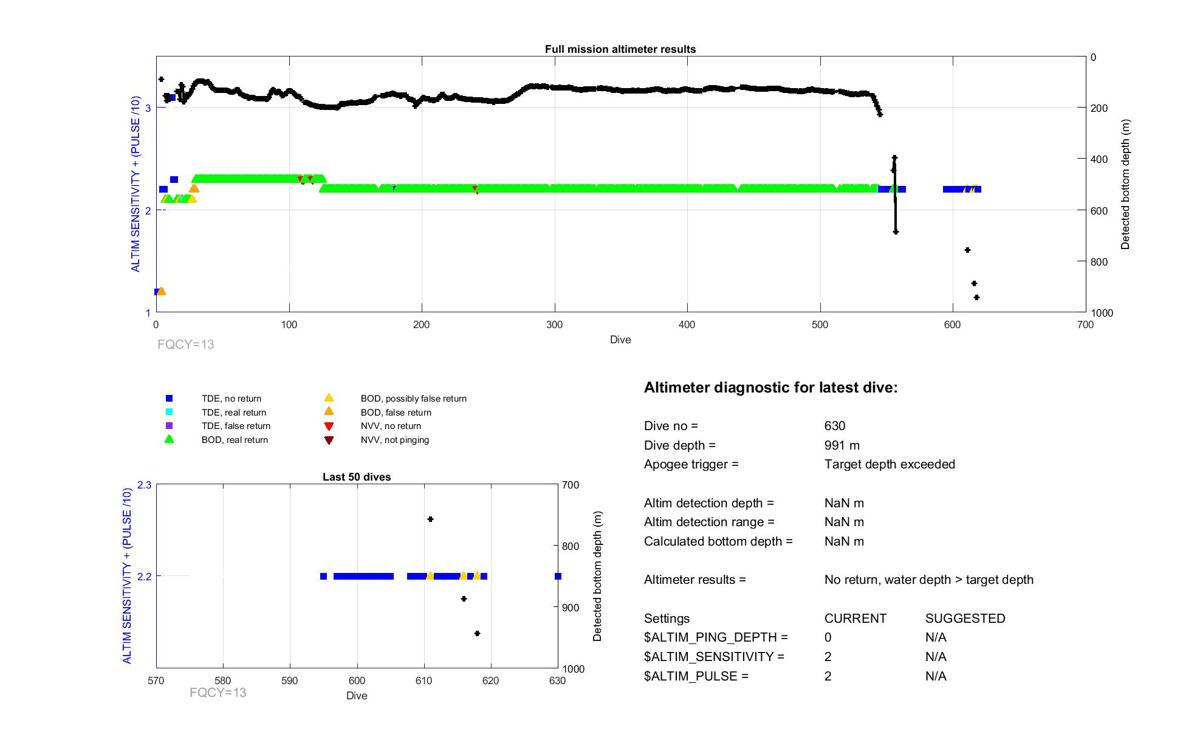Click the blue square at dive 630 in Last 50 dives
The width and height of the screenshot is (1200, 751).
coord(557,576)
